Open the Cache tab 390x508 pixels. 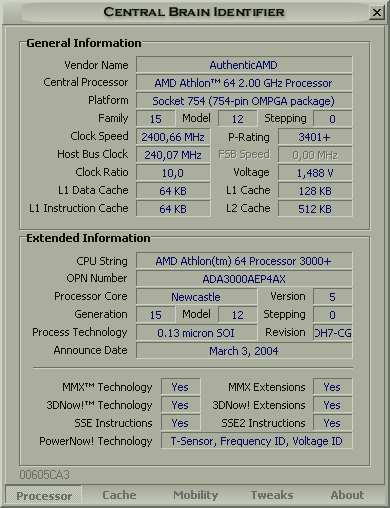pos(119,495)
